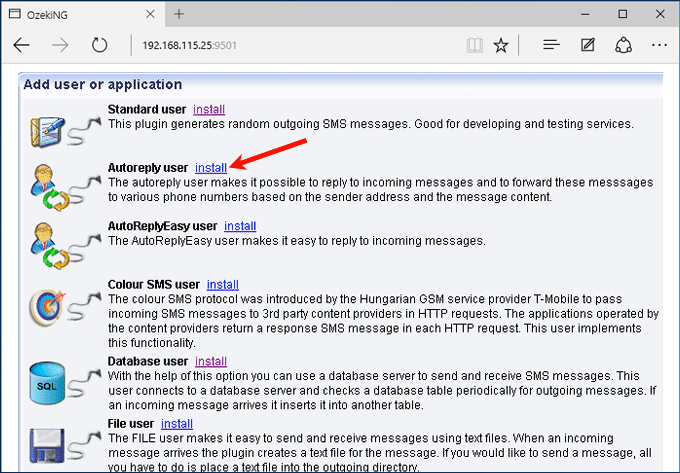Click the Standard user notepad icon

[x=48, y=127]
